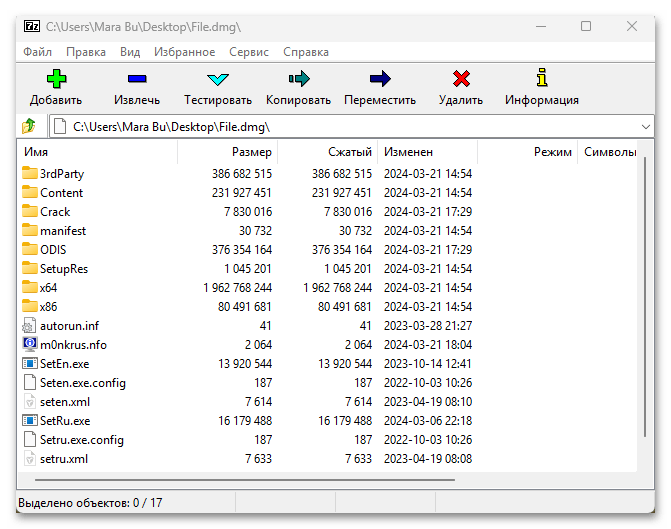
Task: Click the seten.xml file icon
Action: coord(29,401)
